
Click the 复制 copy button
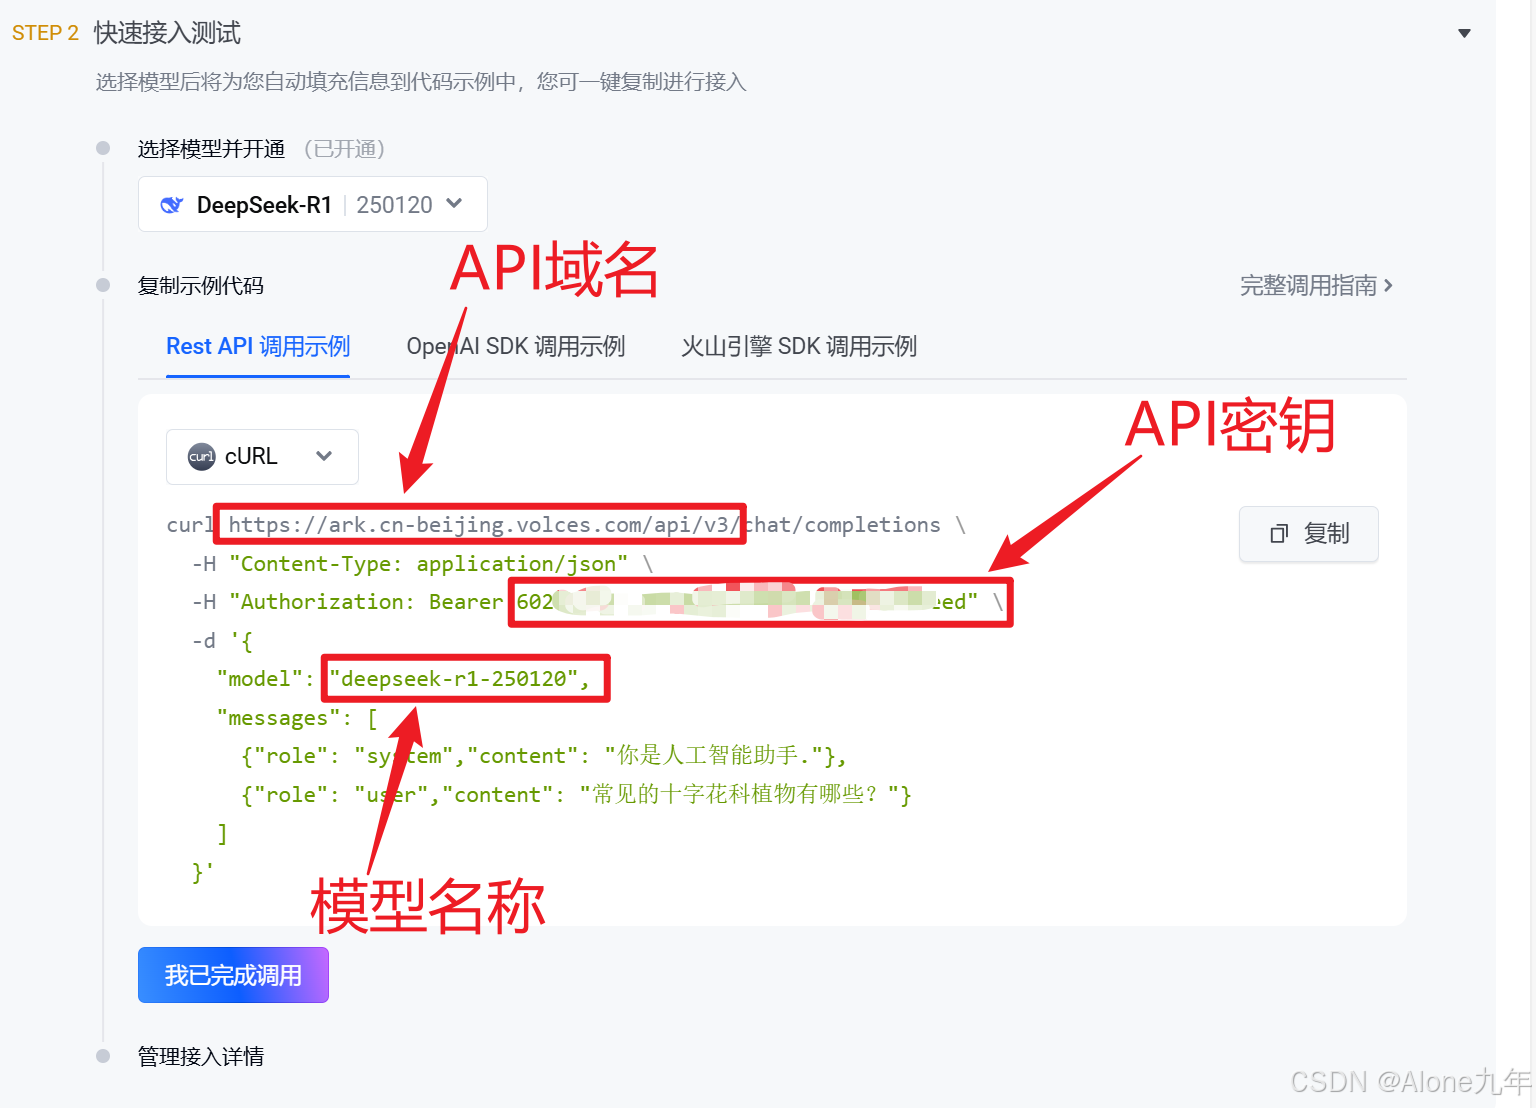(1308, 534)
